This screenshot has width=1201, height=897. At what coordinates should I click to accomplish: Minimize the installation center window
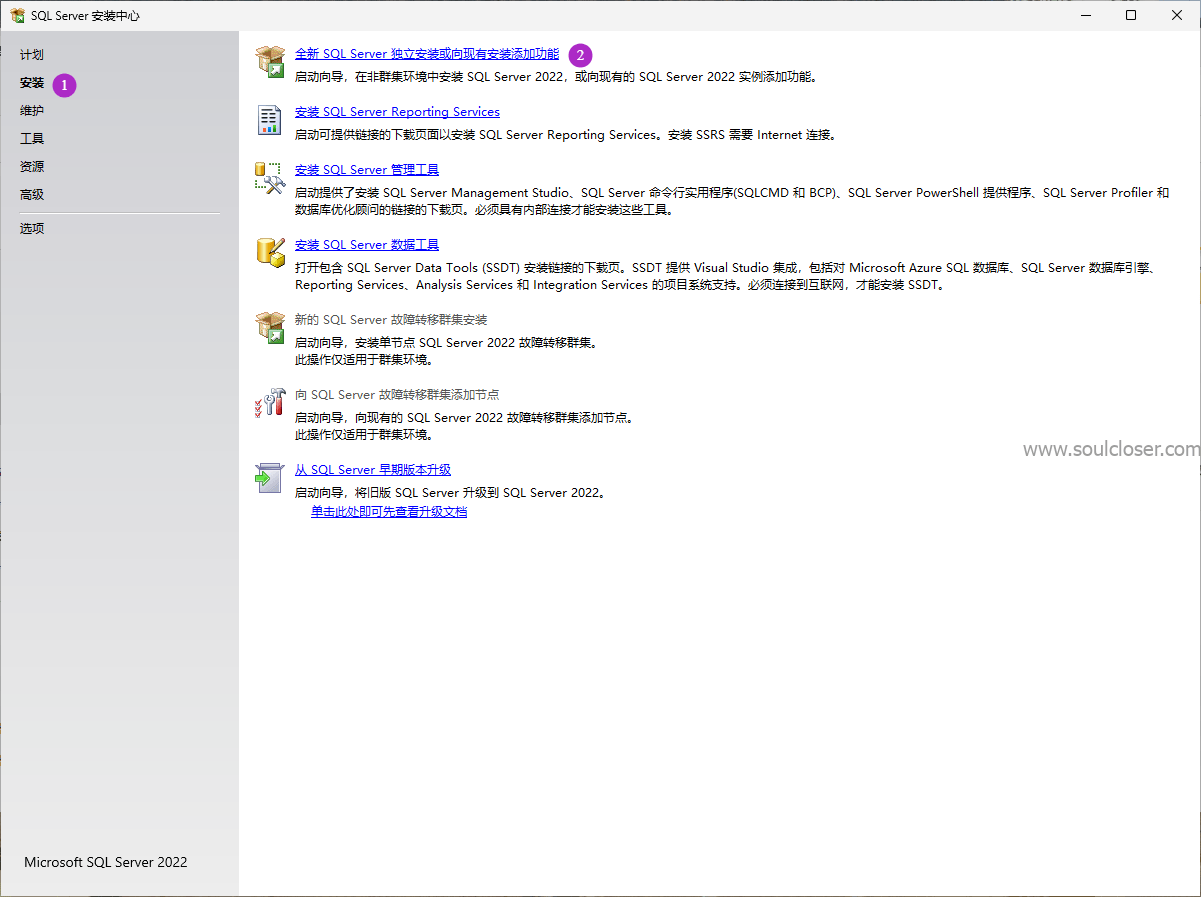[x=1085, y=15]
